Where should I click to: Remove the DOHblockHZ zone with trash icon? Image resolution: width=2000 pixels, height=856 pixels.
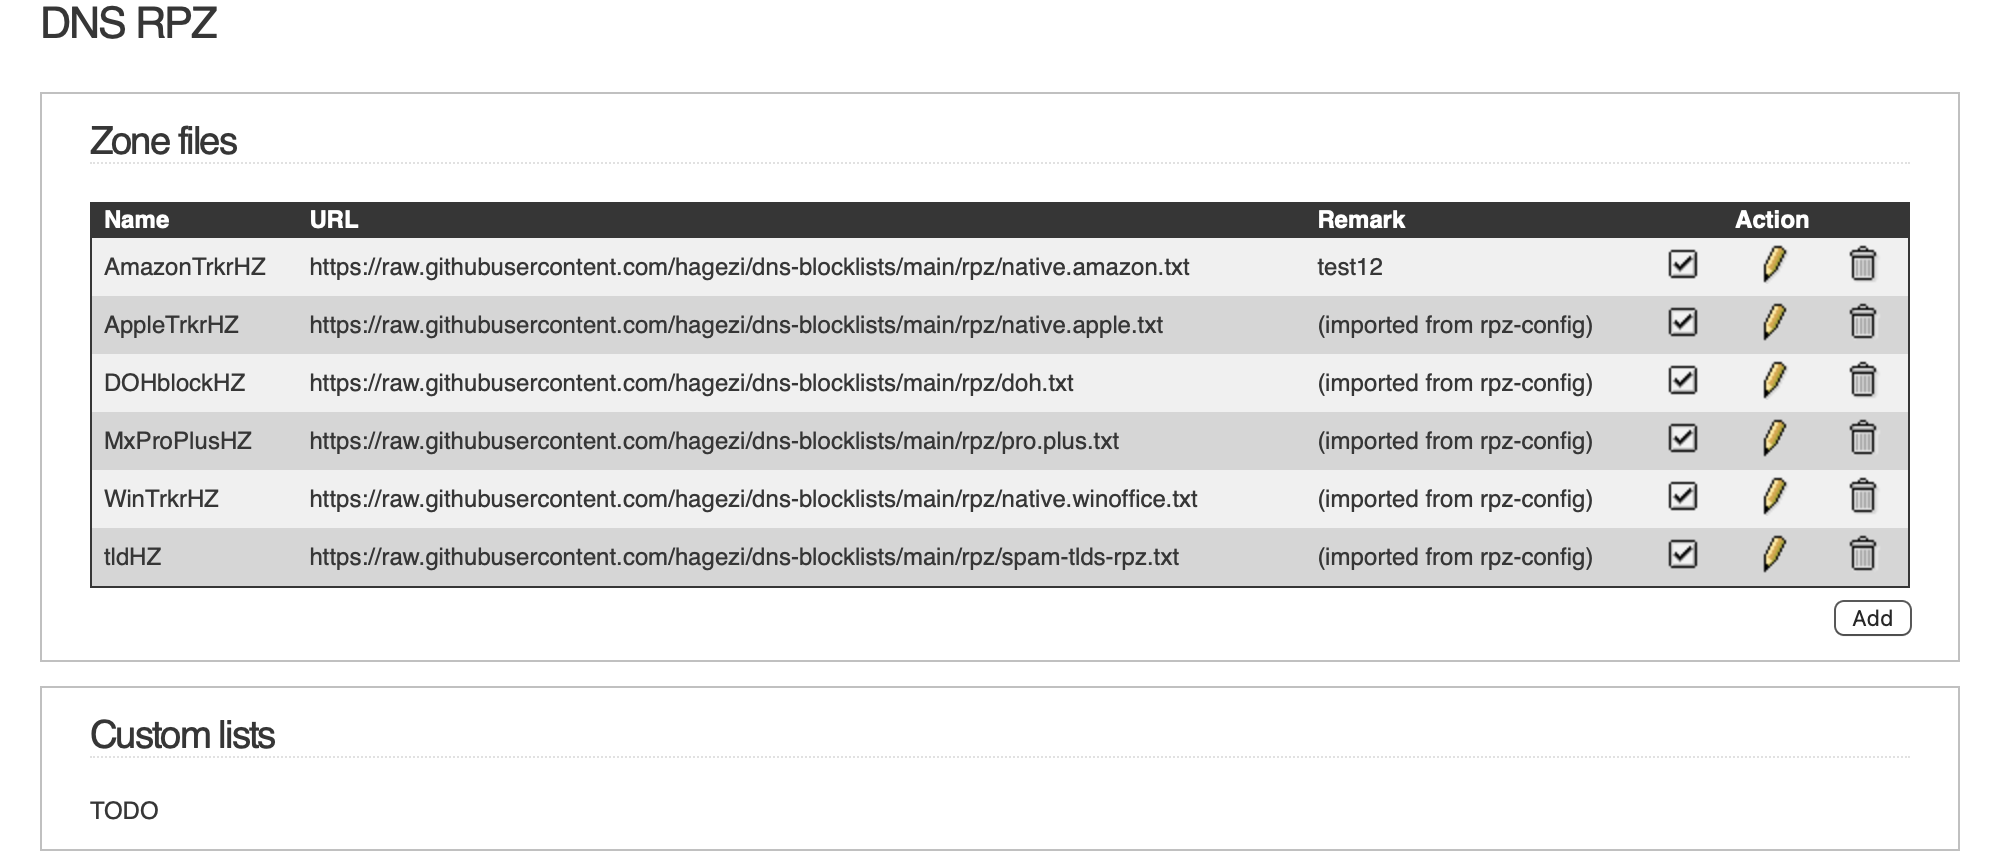(x=1862, y=381)
